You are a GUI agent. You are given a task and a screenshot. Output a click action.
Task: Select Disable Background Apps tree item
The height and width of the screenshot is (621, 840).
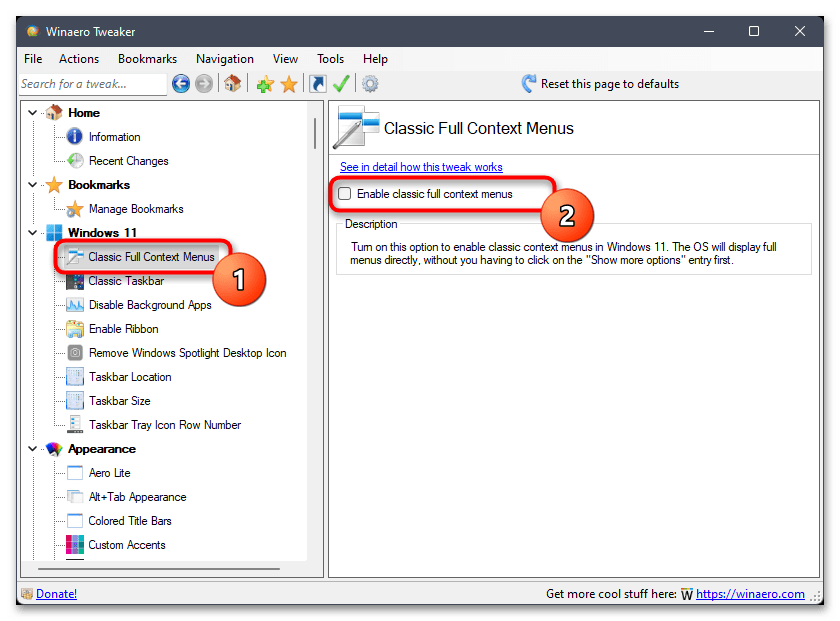(150, 305)
